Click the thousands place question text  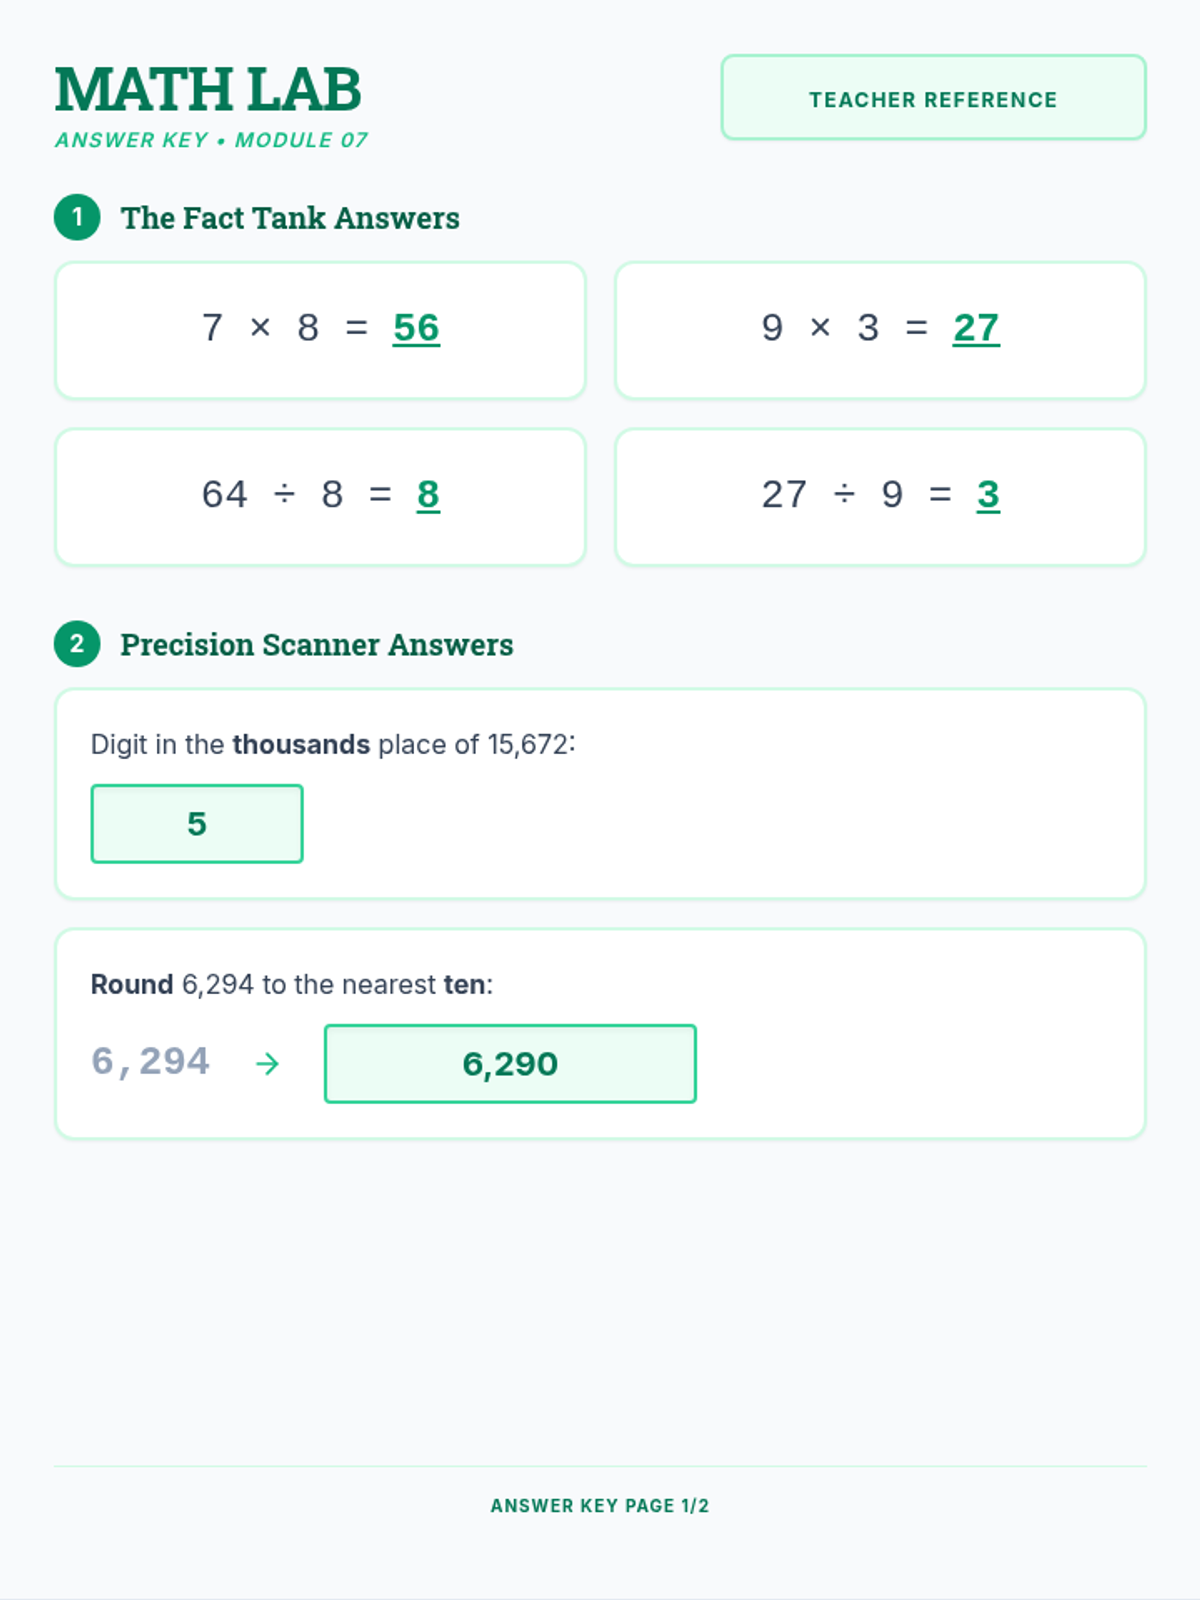333,745
